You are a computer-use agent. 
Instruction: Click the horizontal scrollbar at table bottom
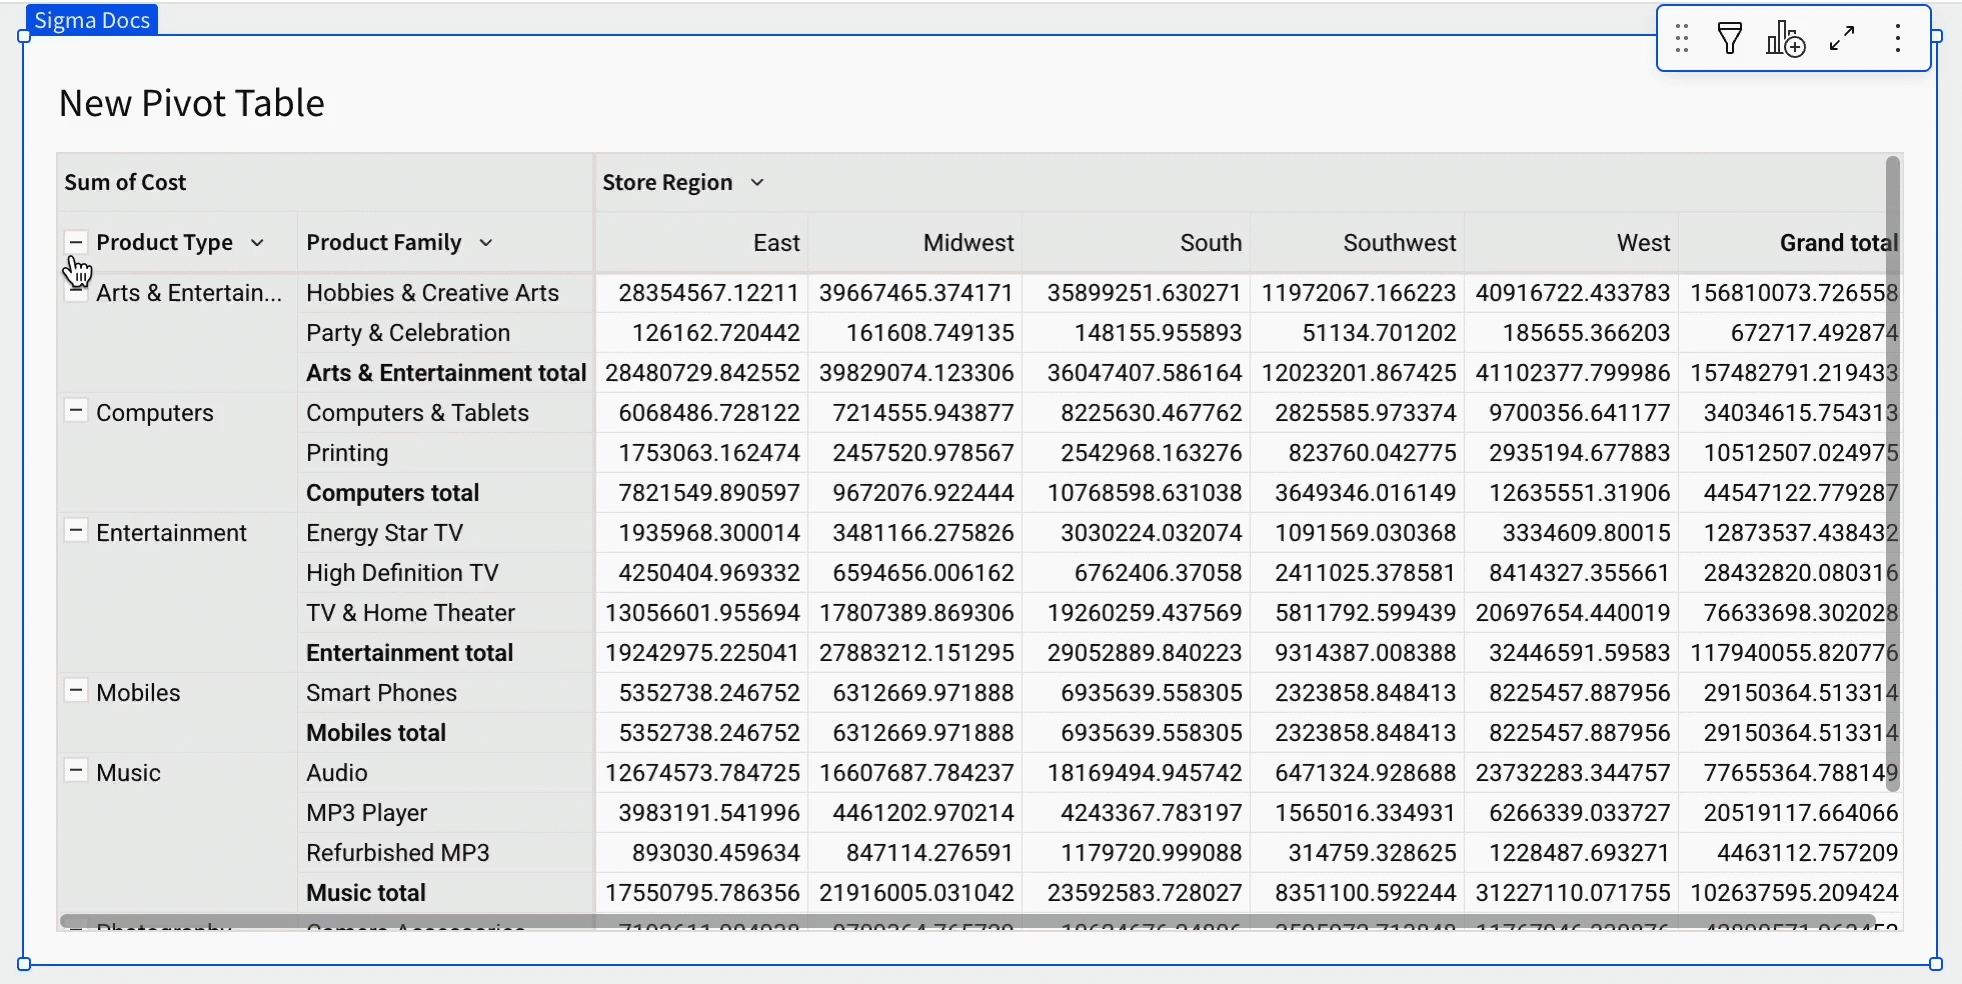click(x=967, y=920)
